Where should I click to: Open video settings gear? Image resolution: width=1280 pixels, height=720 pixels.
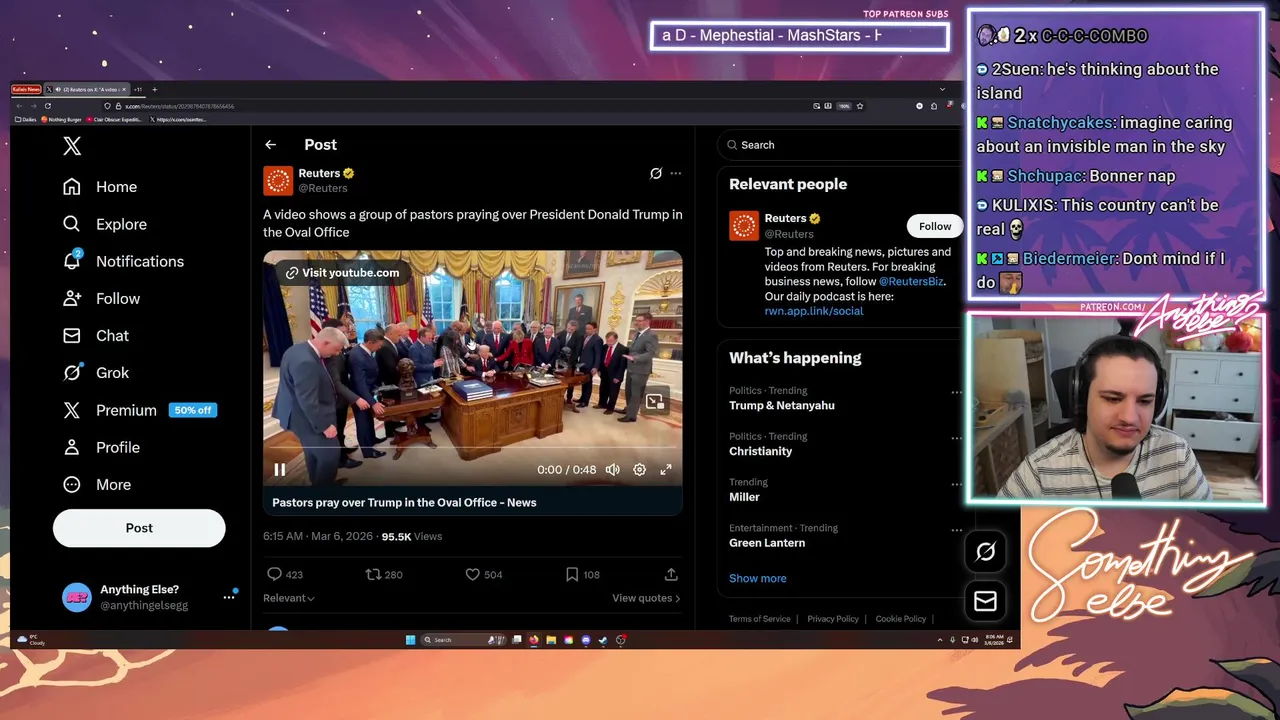pyautogui.click(x=639, y=469)
